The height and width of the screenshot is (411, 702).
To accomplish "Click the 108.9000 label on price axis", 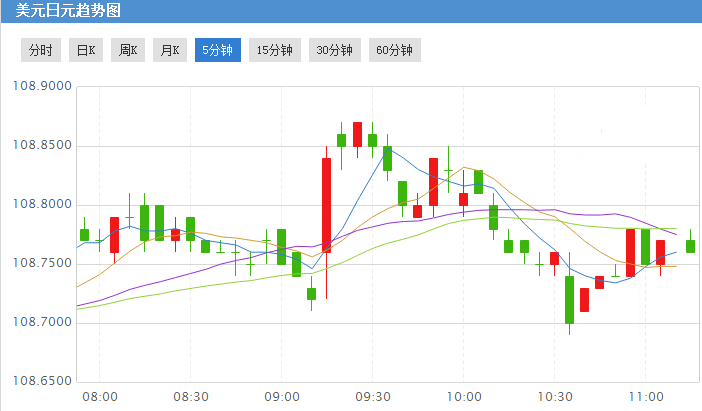I will (40, 87).
